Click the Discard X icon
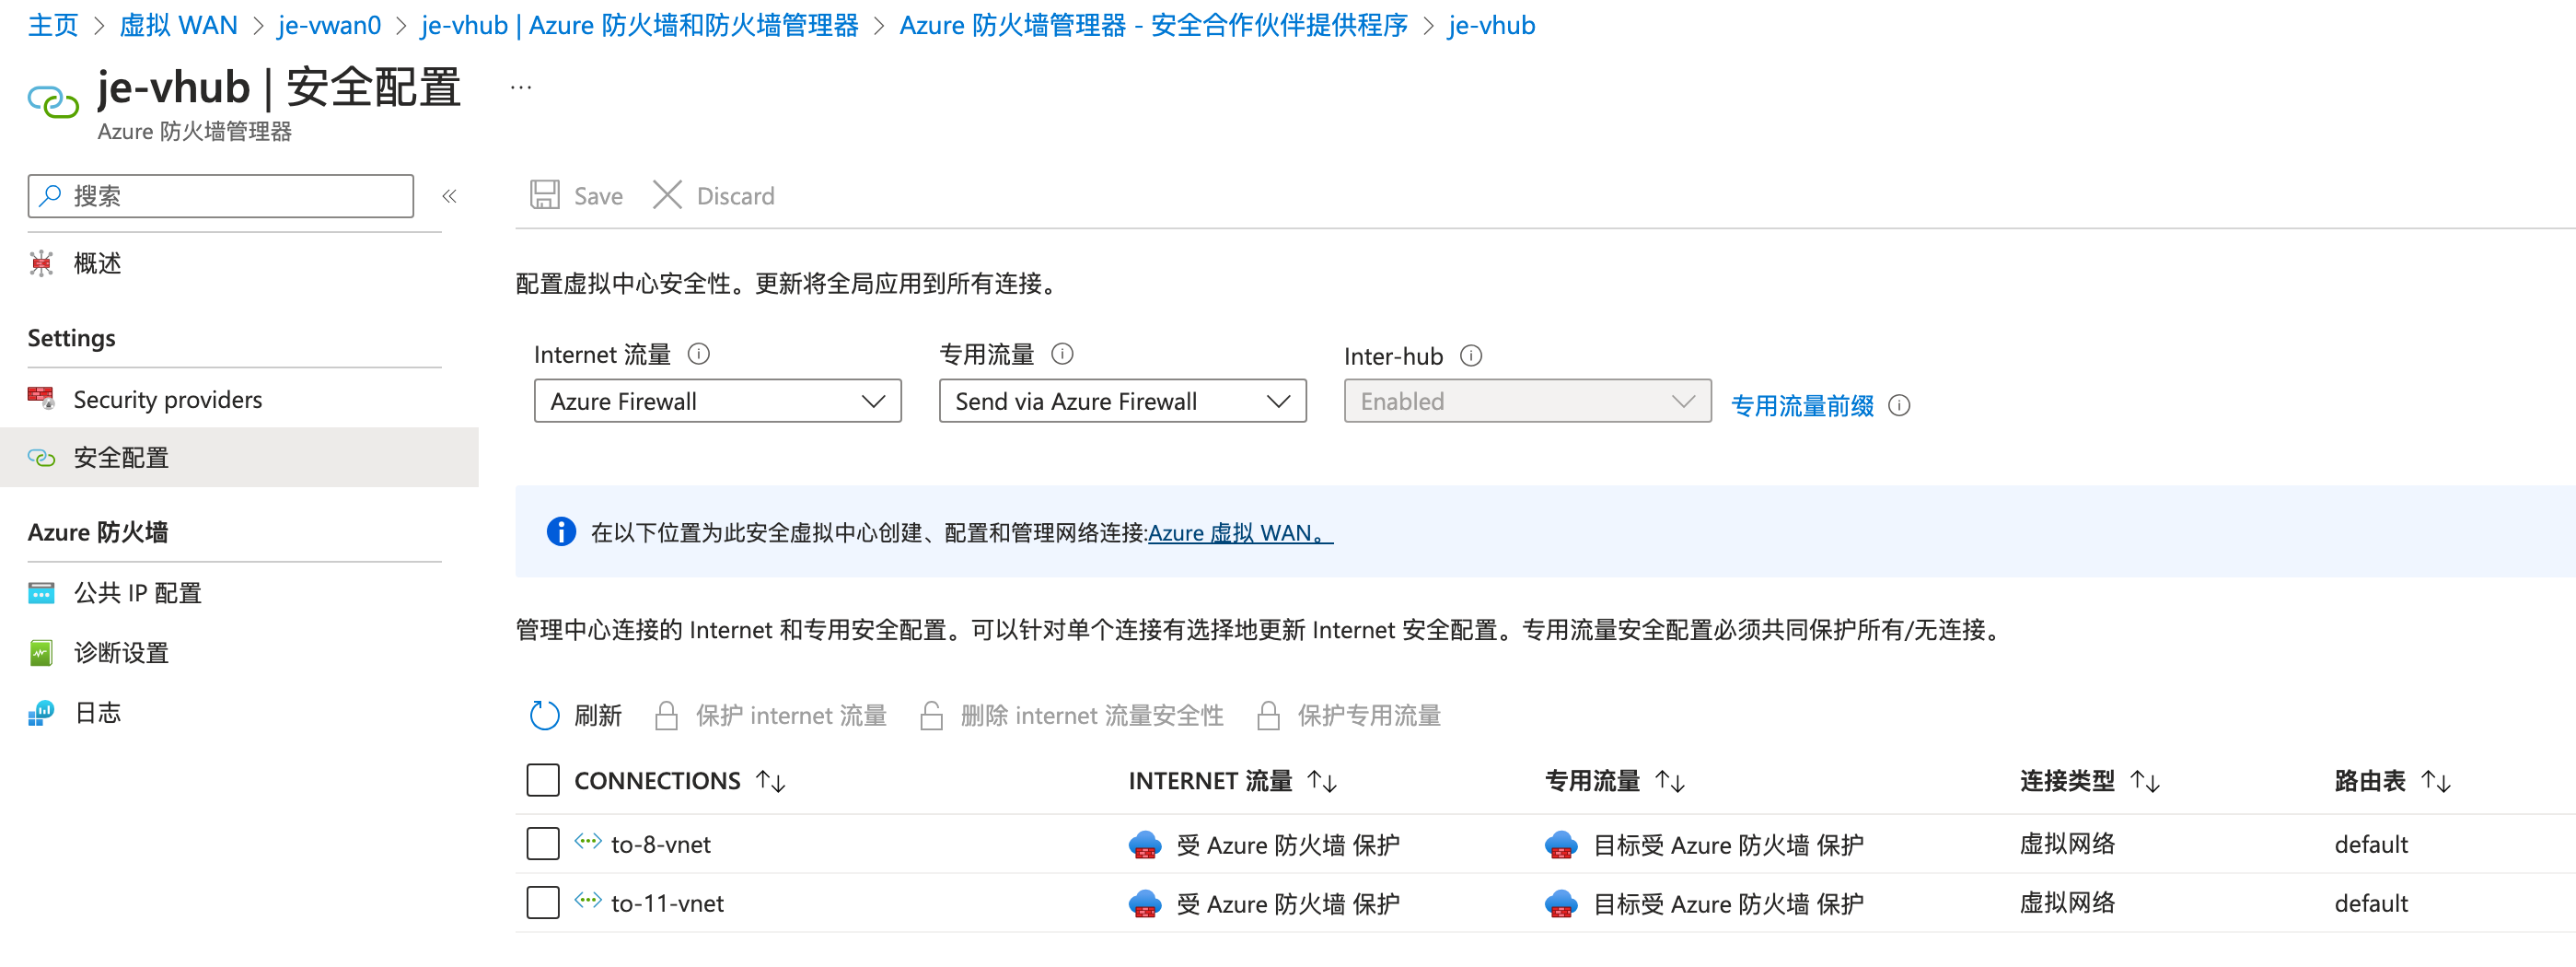The height and width of the screenshot is (967, 2576). pyautogui.click(x=667, y=195)
